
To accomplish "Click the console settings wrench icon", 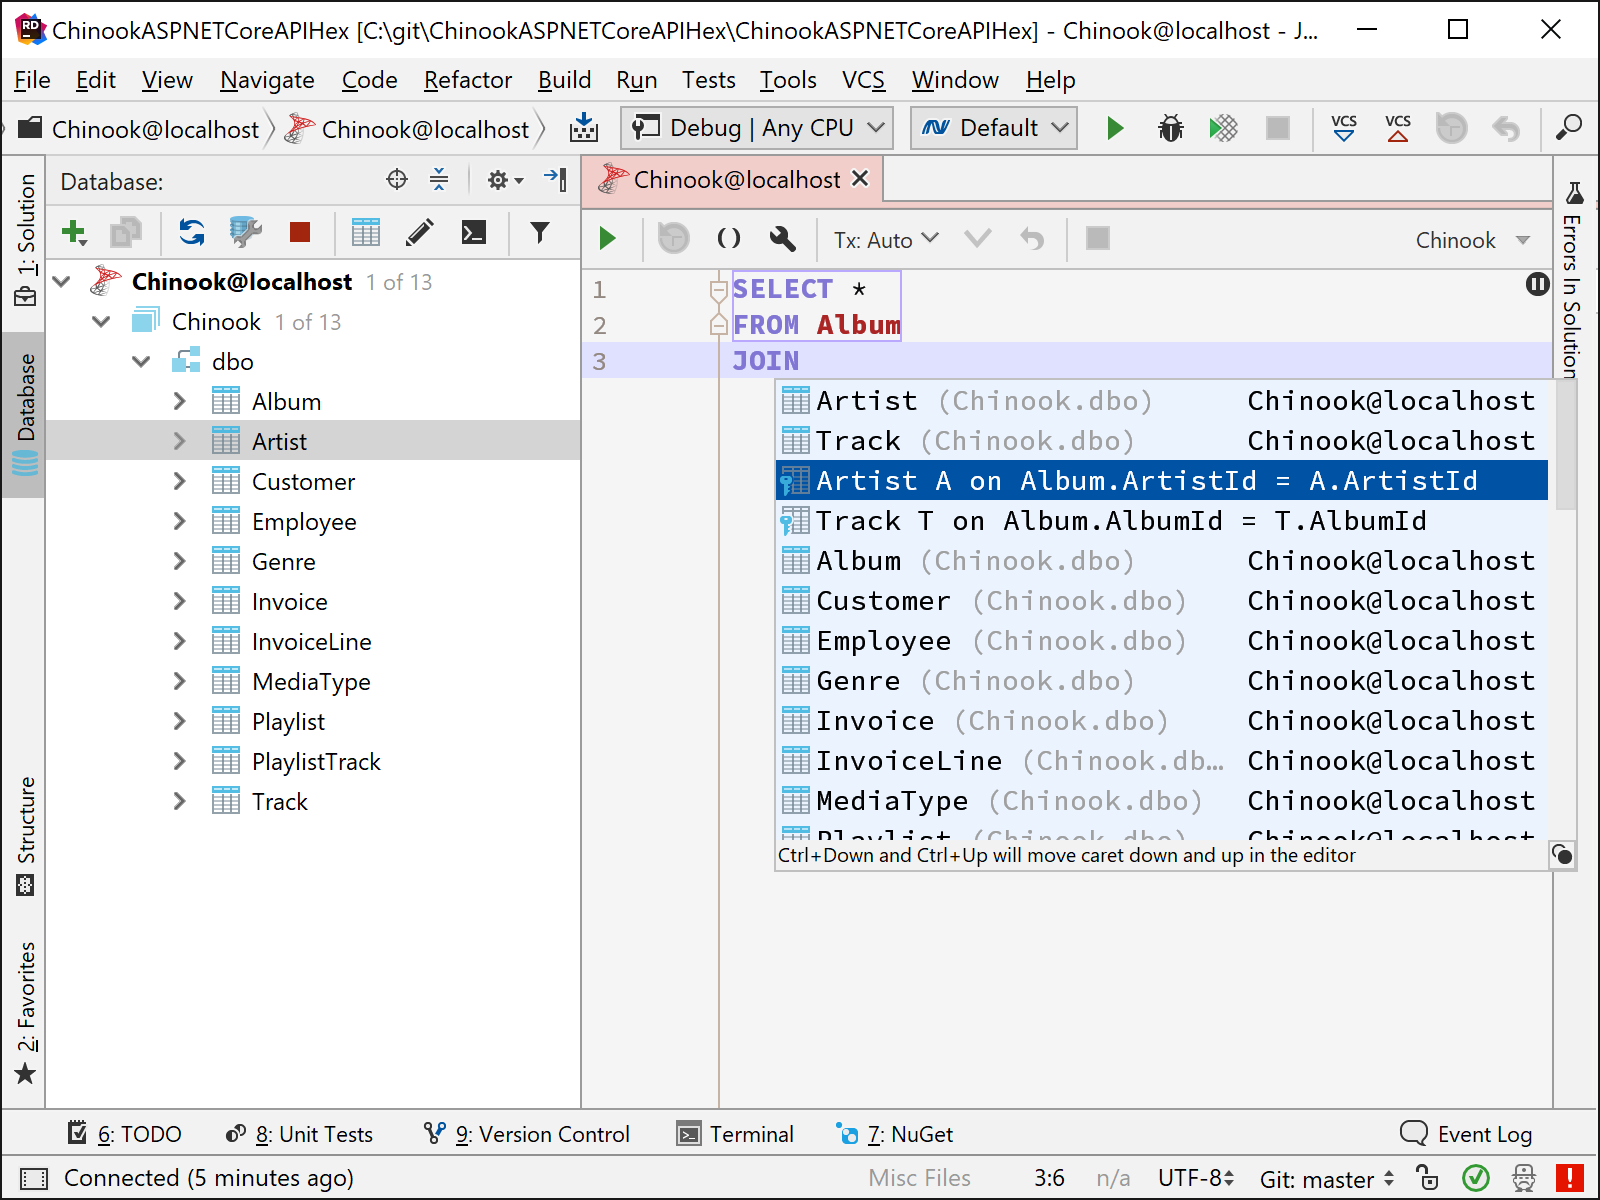I will (783, 239).
